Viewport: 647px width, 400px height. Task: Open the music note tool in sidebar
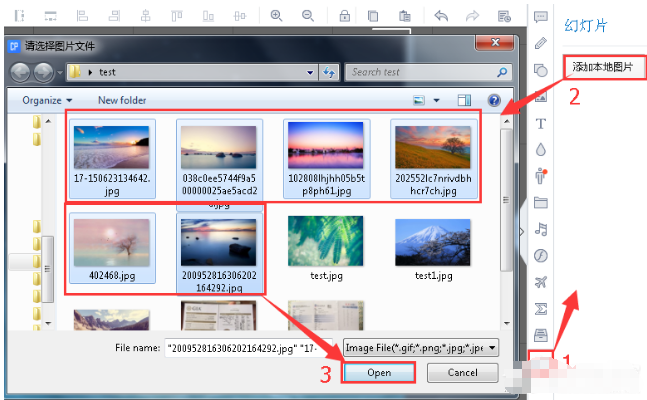click(541, 229)
